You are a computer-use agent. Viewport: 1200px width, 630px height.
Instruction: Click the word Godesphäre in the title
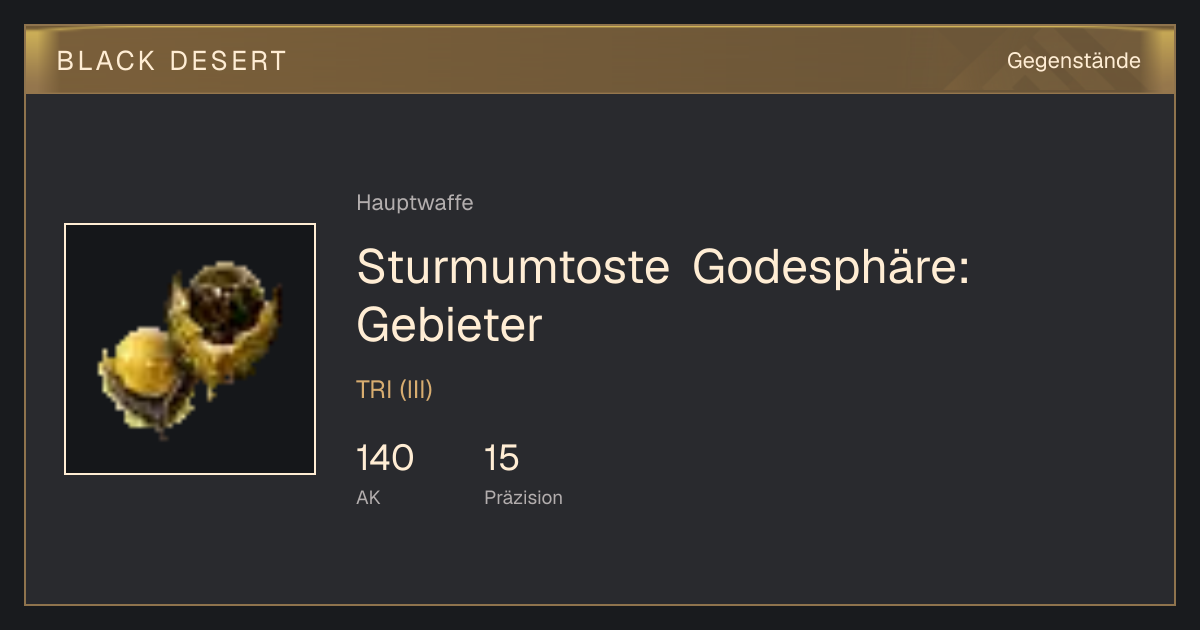point(831,266)
